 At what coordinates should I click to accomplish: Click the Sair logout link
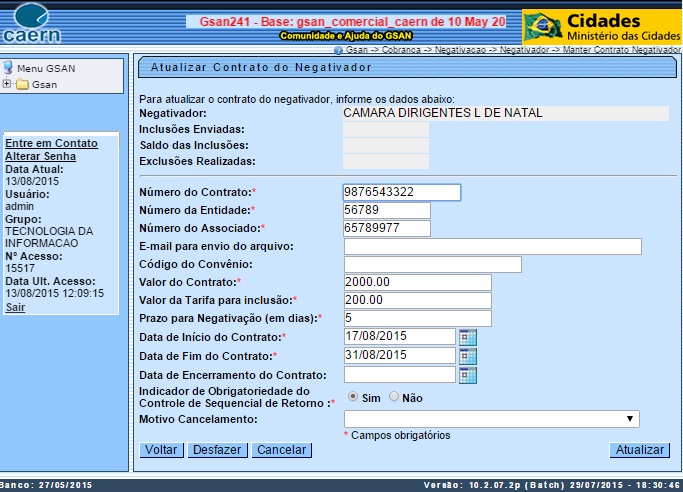coord(15,307)
